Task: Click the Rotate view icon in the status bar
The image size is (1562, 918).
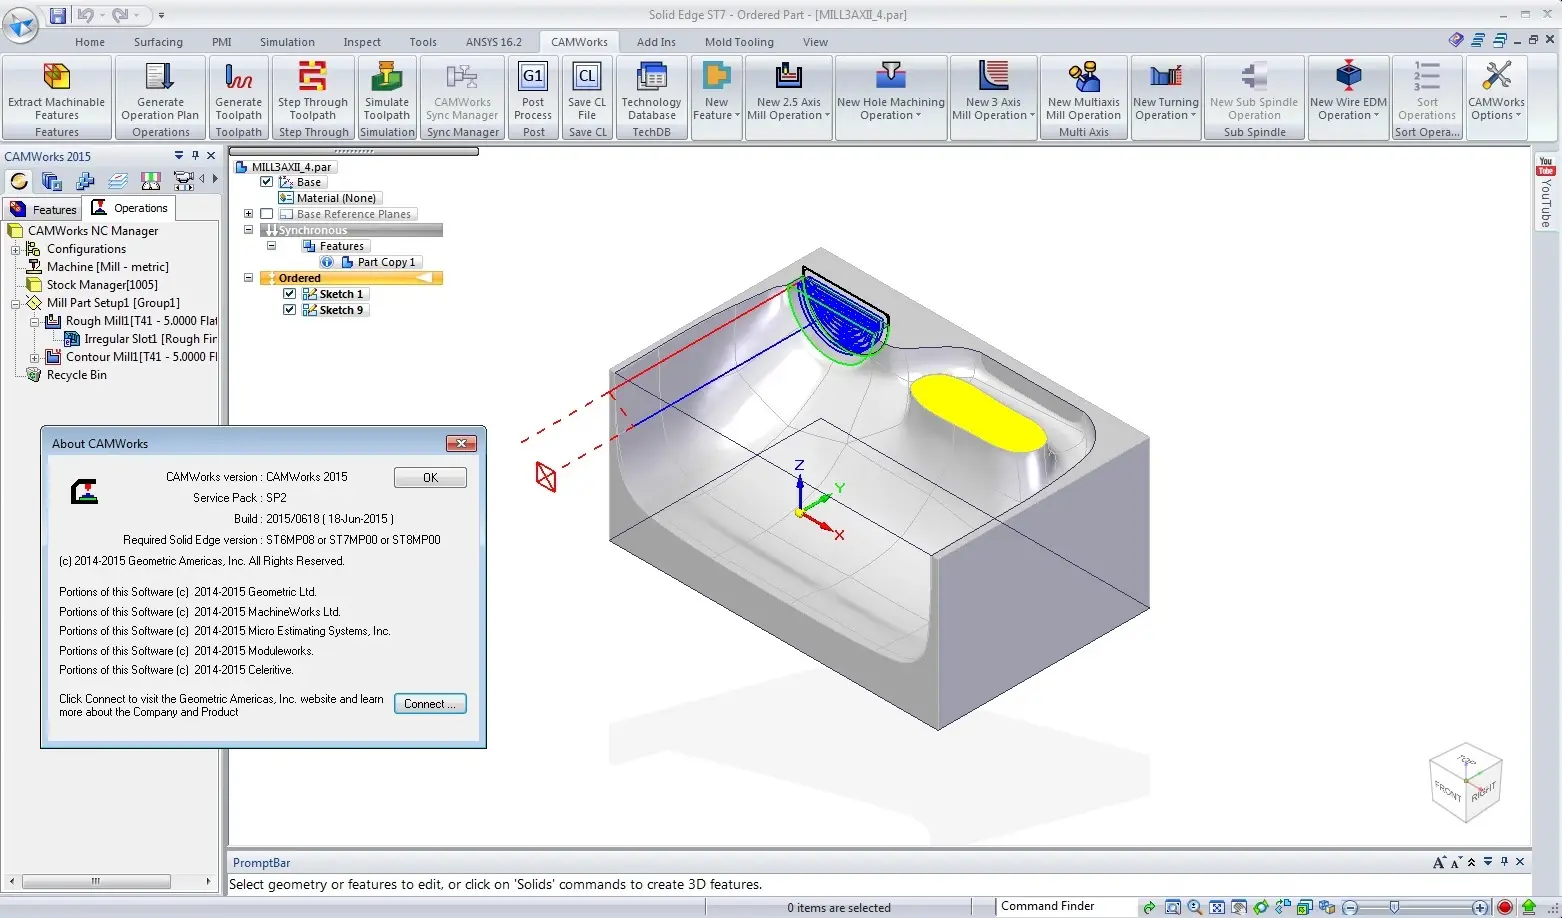Action: (1261, 907)
